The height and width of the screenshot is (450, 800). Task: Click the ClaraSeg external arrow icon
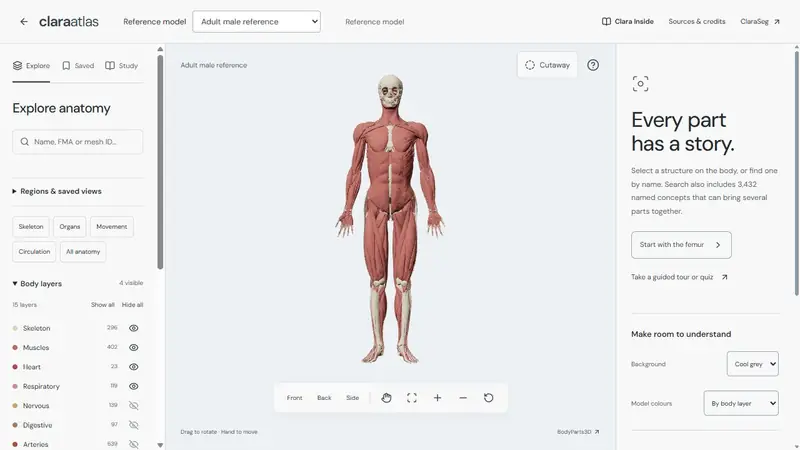click(x=777, y=21)
